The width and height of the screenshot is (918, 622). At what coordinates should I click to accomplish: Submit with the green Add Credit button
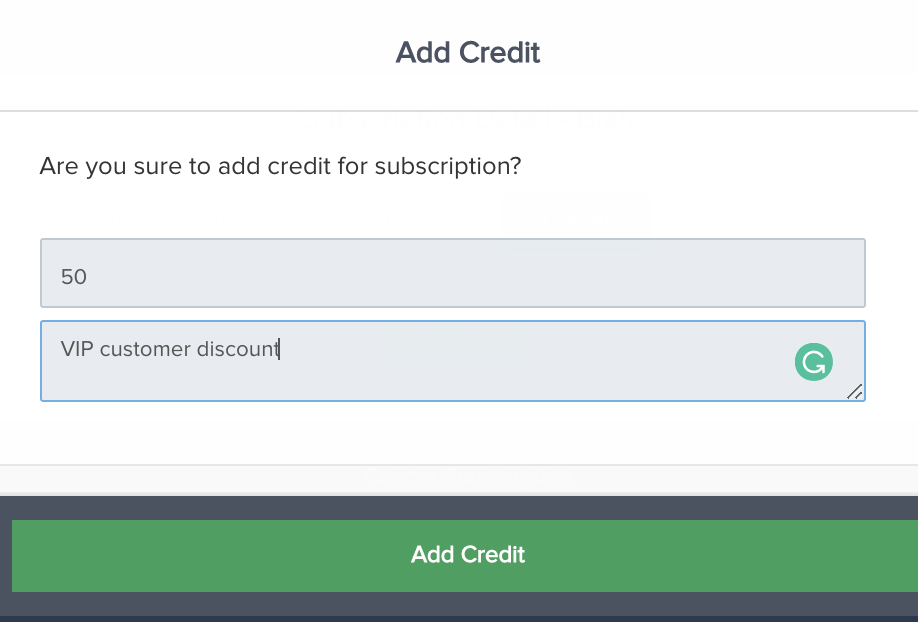tap(465, 555)
